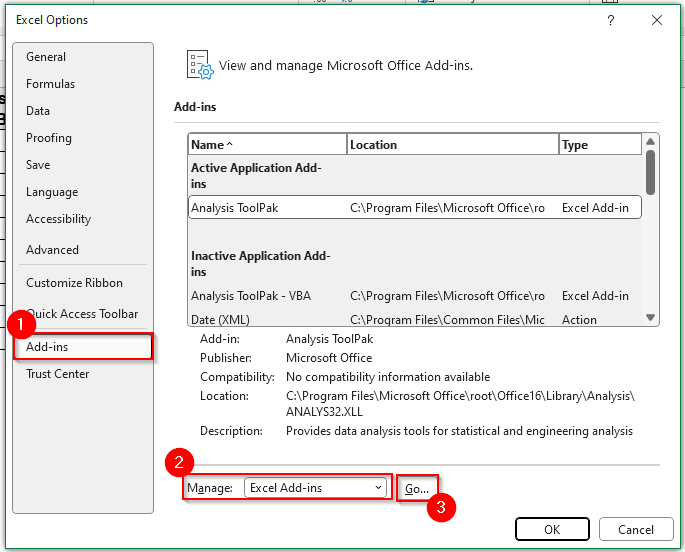Select the Proofing category
The width and height of the screenshot is (685, 552).
(x=49, y=138)
